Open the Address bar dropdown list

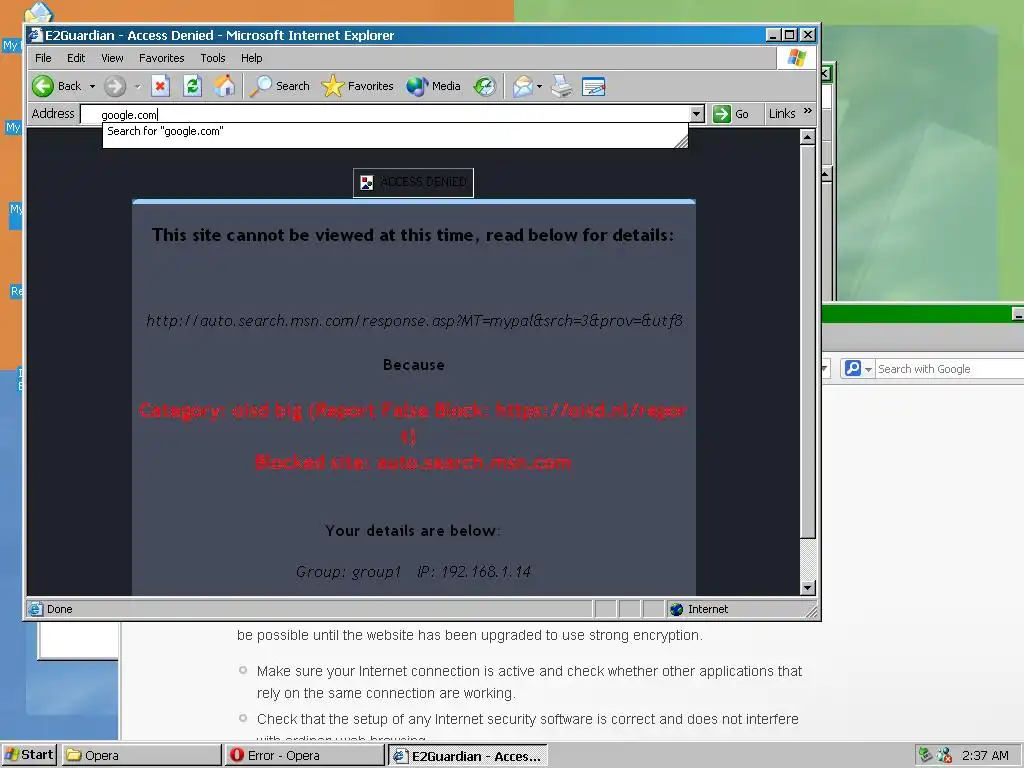coord(697,114)
